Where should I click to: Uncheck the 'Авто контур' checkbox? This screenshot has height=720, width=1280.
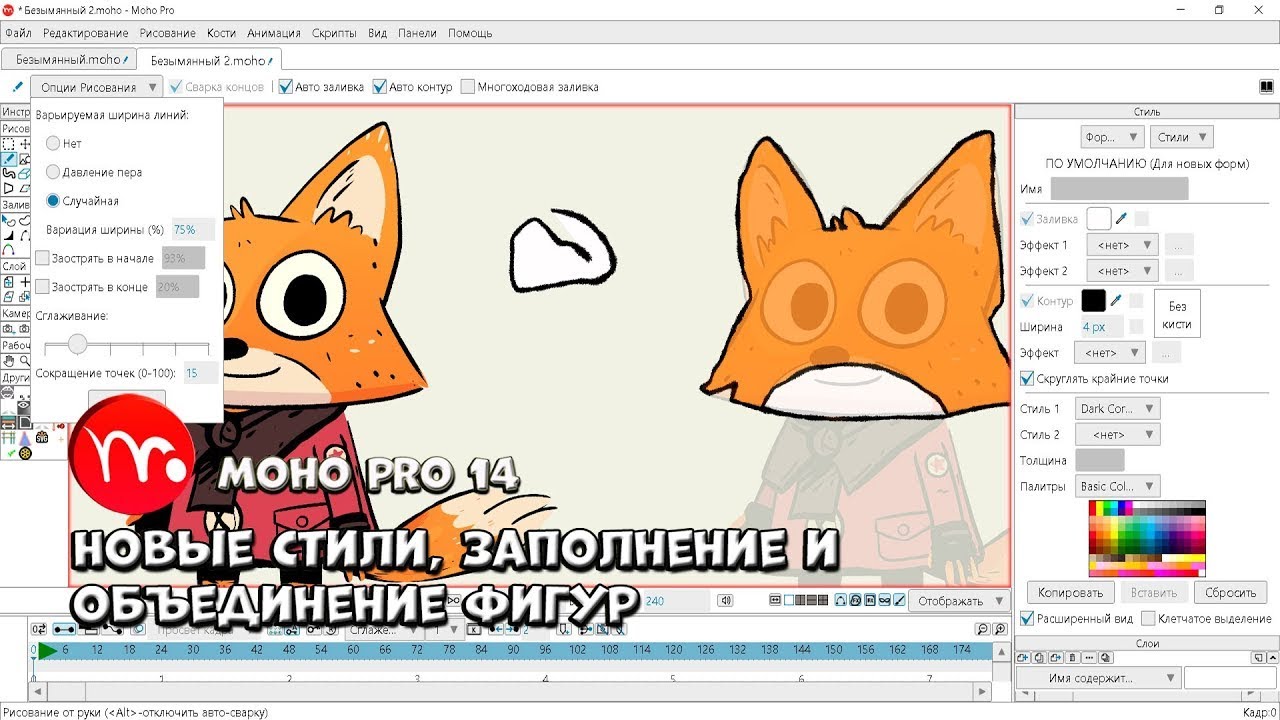coord(379,87)
